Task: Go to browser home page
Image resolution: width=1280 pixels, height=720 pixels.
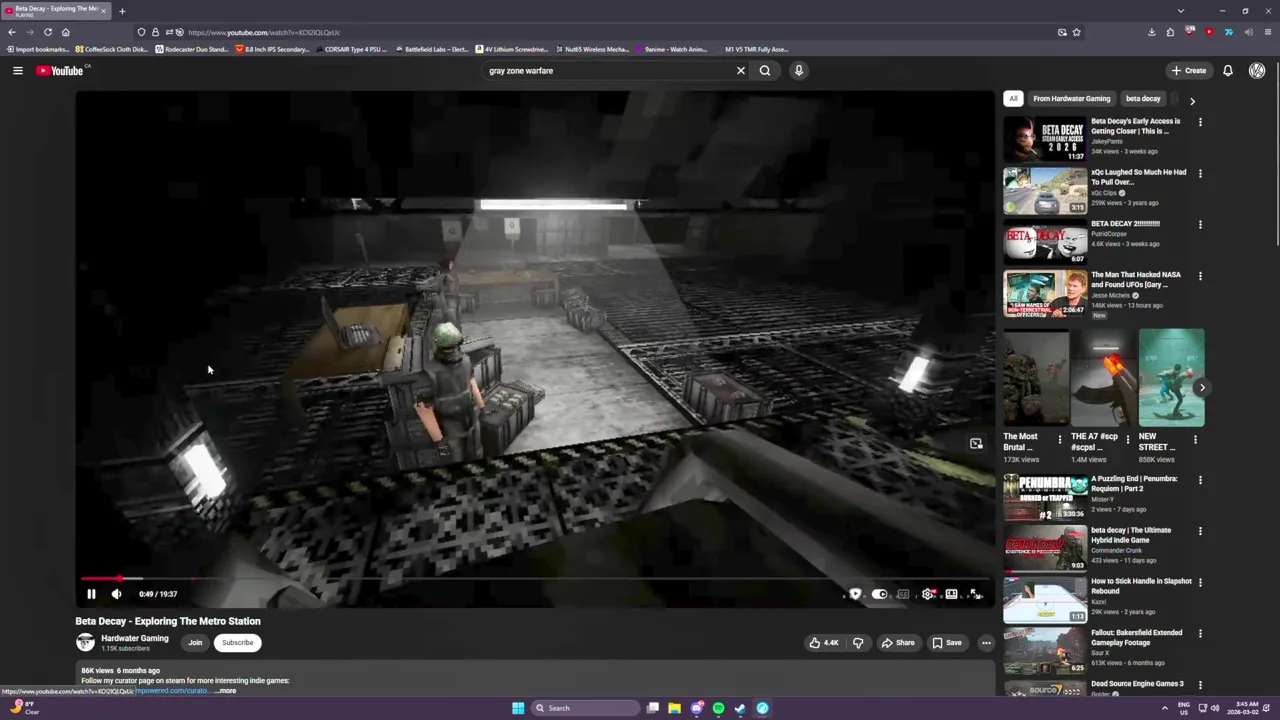Action: tap(66, 32)
